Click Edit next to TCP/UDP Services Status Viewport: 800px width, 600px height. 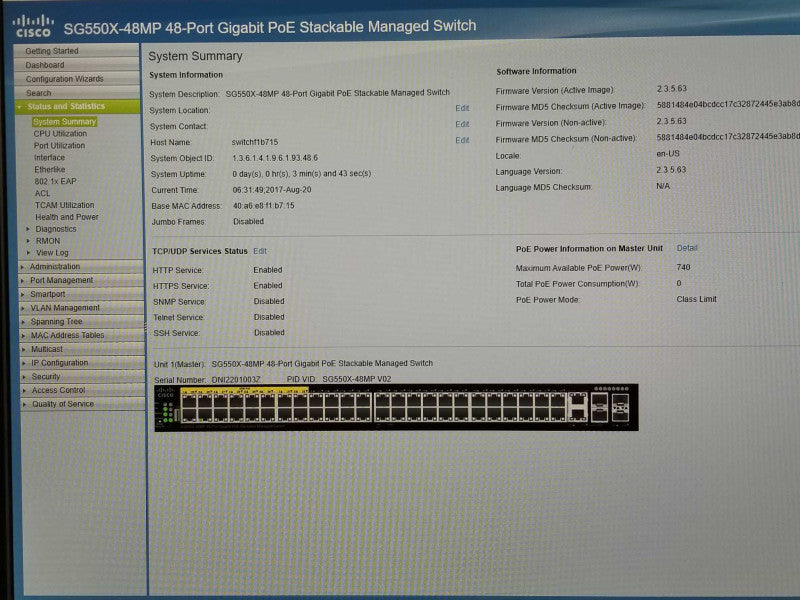click(x=260, y=251)
